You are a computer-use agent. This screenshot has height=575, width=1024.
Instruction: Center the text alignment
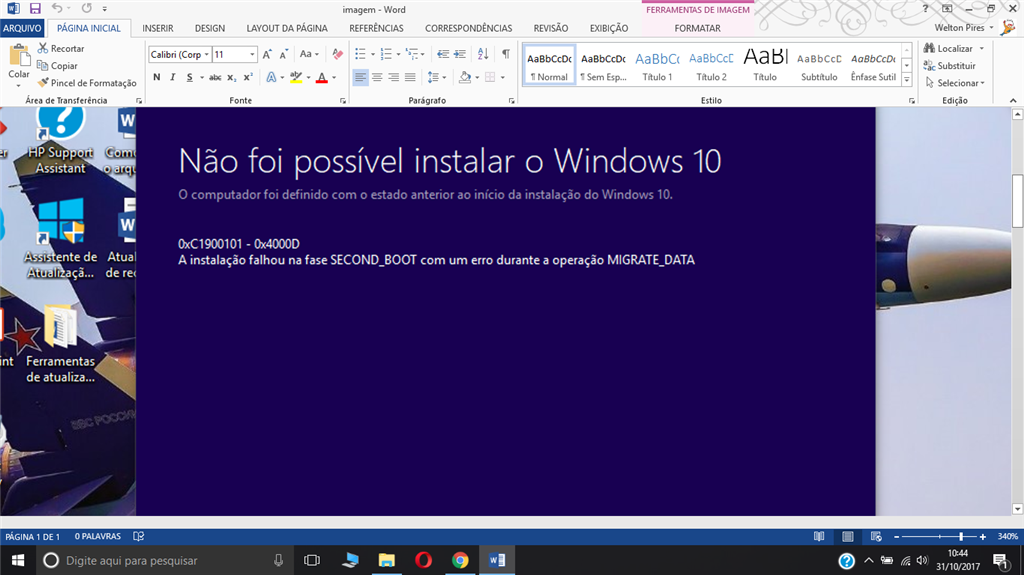377,77
